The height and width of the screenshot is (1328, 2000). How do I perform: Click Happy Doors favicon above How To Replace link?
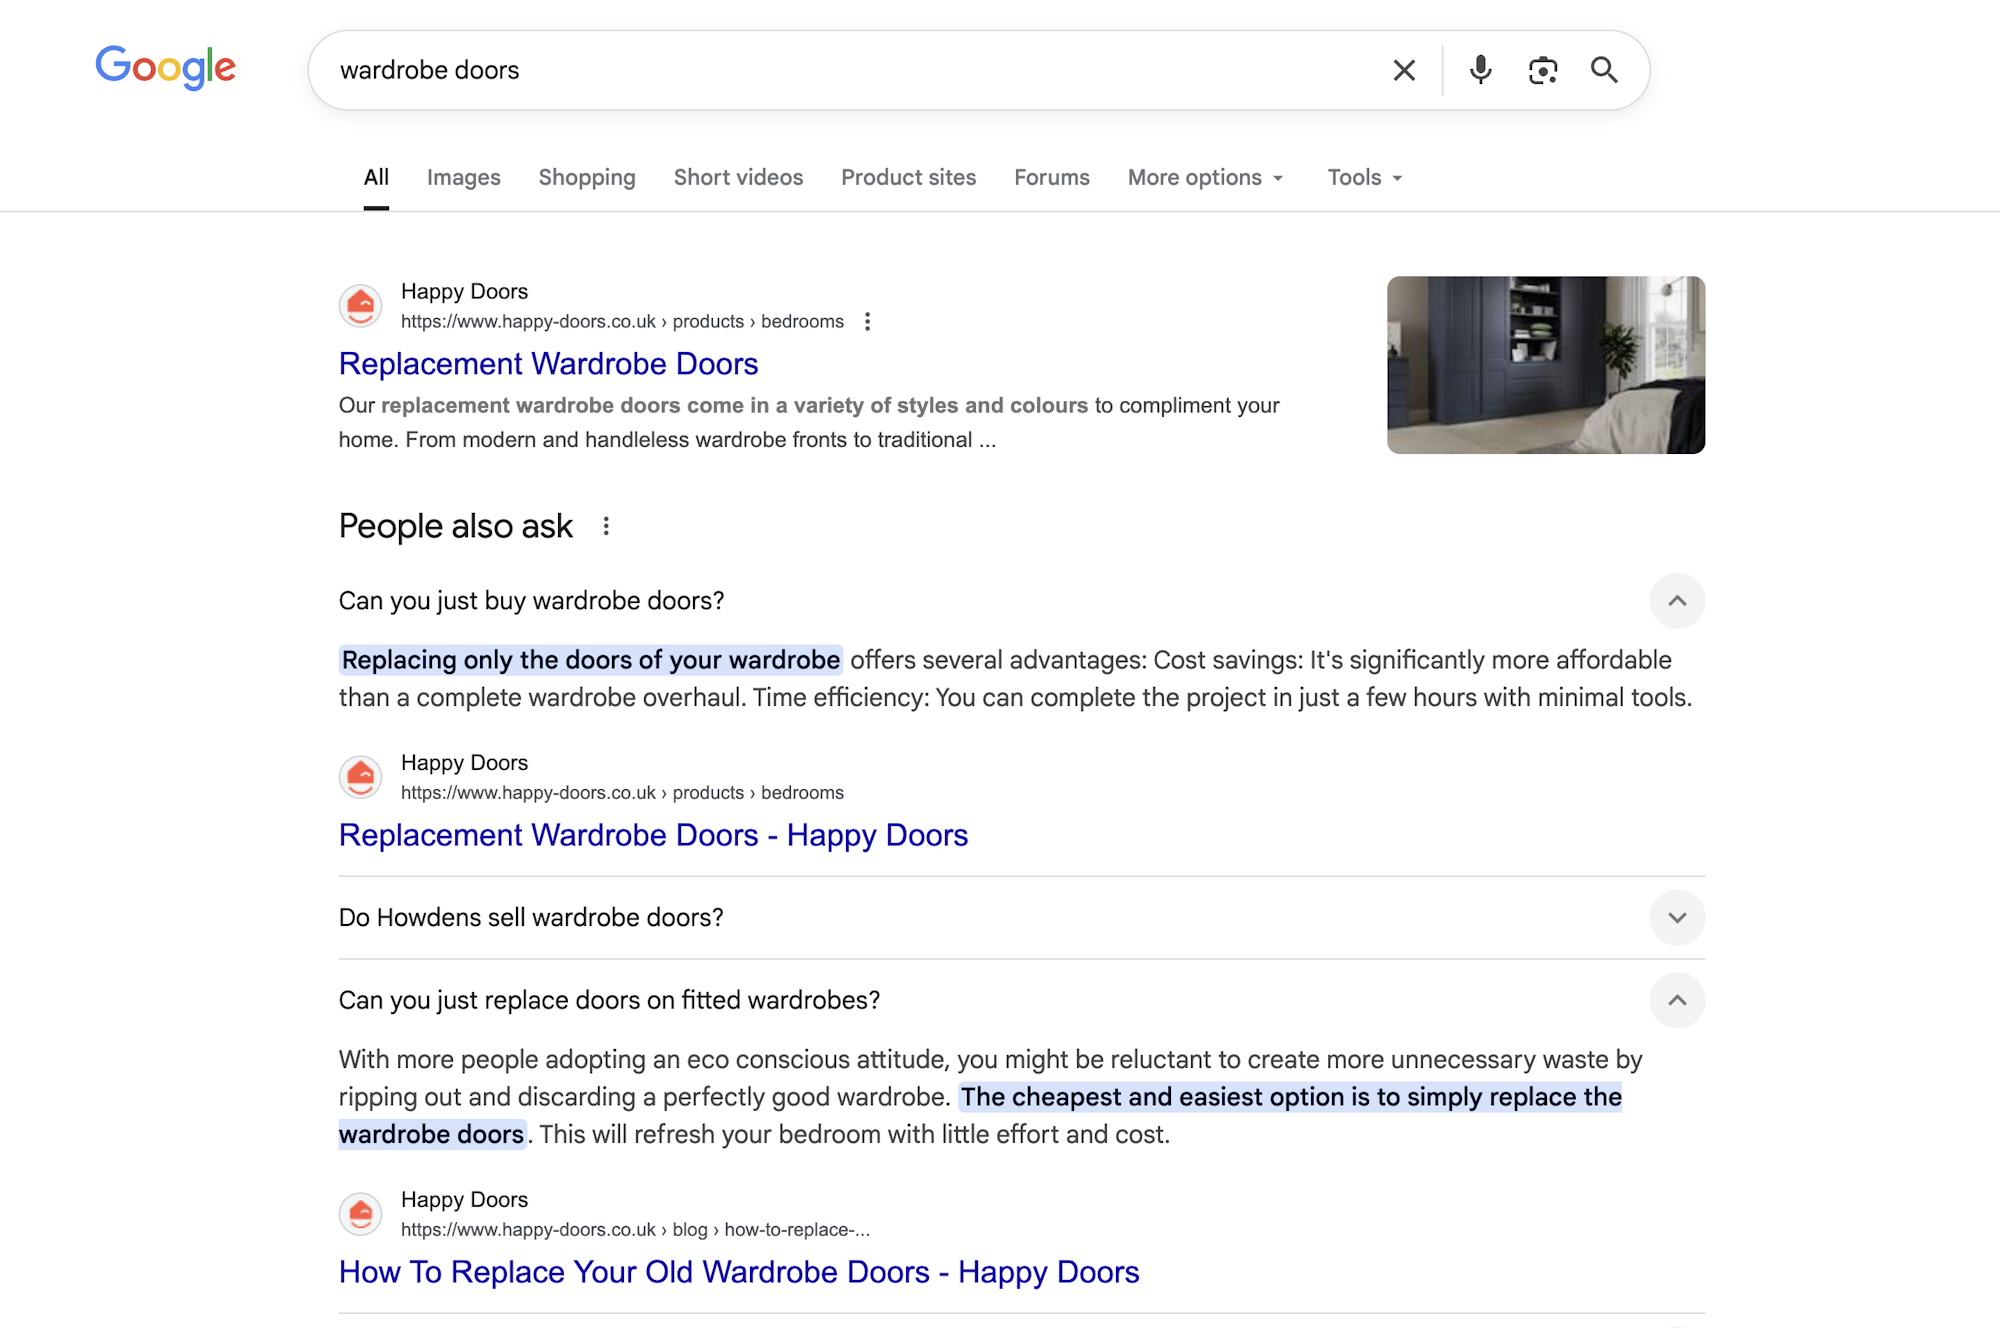pos(361,1214)
